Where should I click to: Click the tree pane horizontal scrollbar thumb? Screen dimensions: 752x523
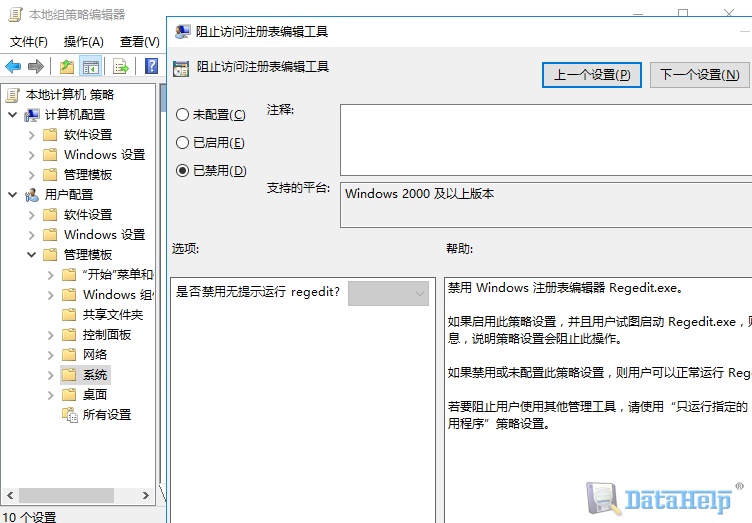click(x=66, y=495)
